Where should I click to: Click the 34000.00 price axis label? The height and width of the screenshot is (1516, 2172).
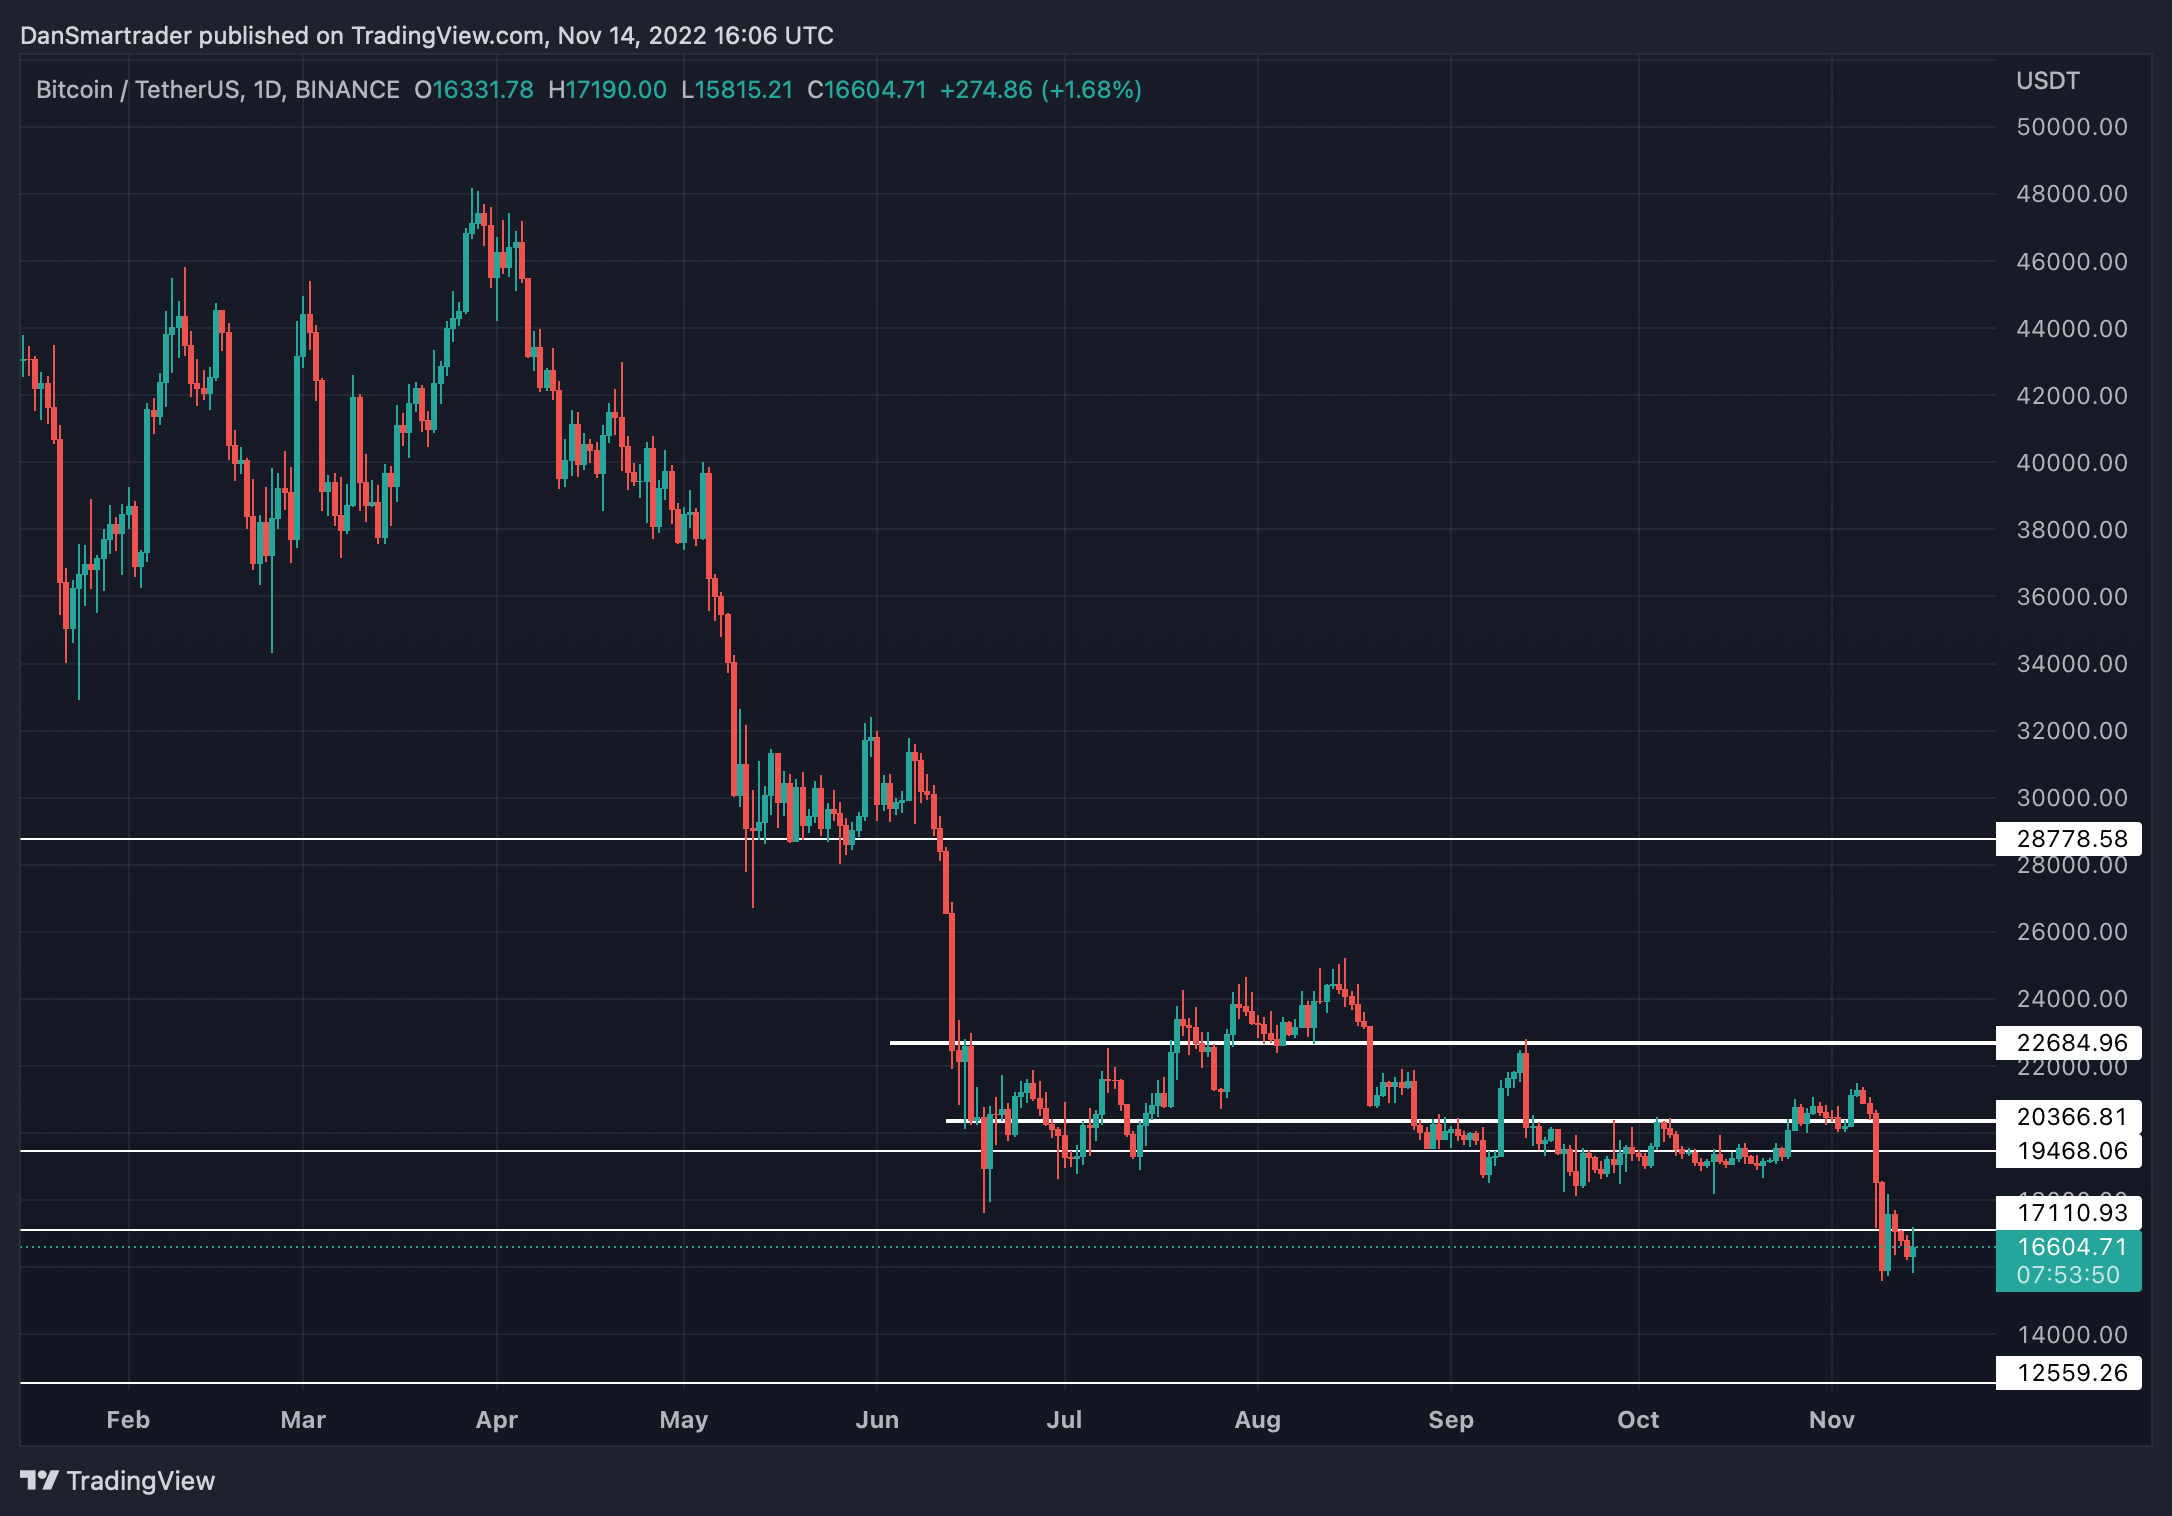tap(2072, 664)
